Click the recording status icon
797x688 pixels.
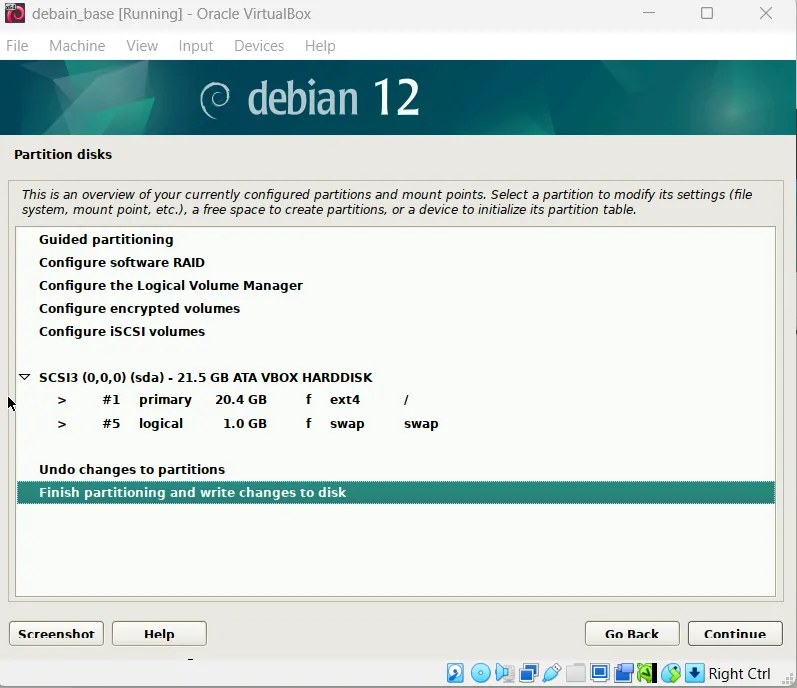point(624,673)
